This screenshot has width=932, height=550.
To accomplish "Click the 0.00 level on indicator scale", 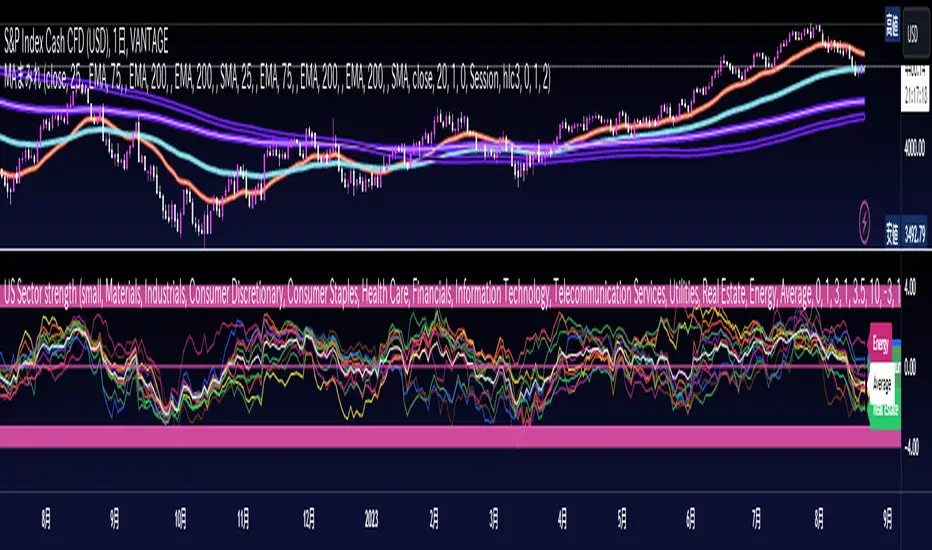I will [x=910, y=367].
